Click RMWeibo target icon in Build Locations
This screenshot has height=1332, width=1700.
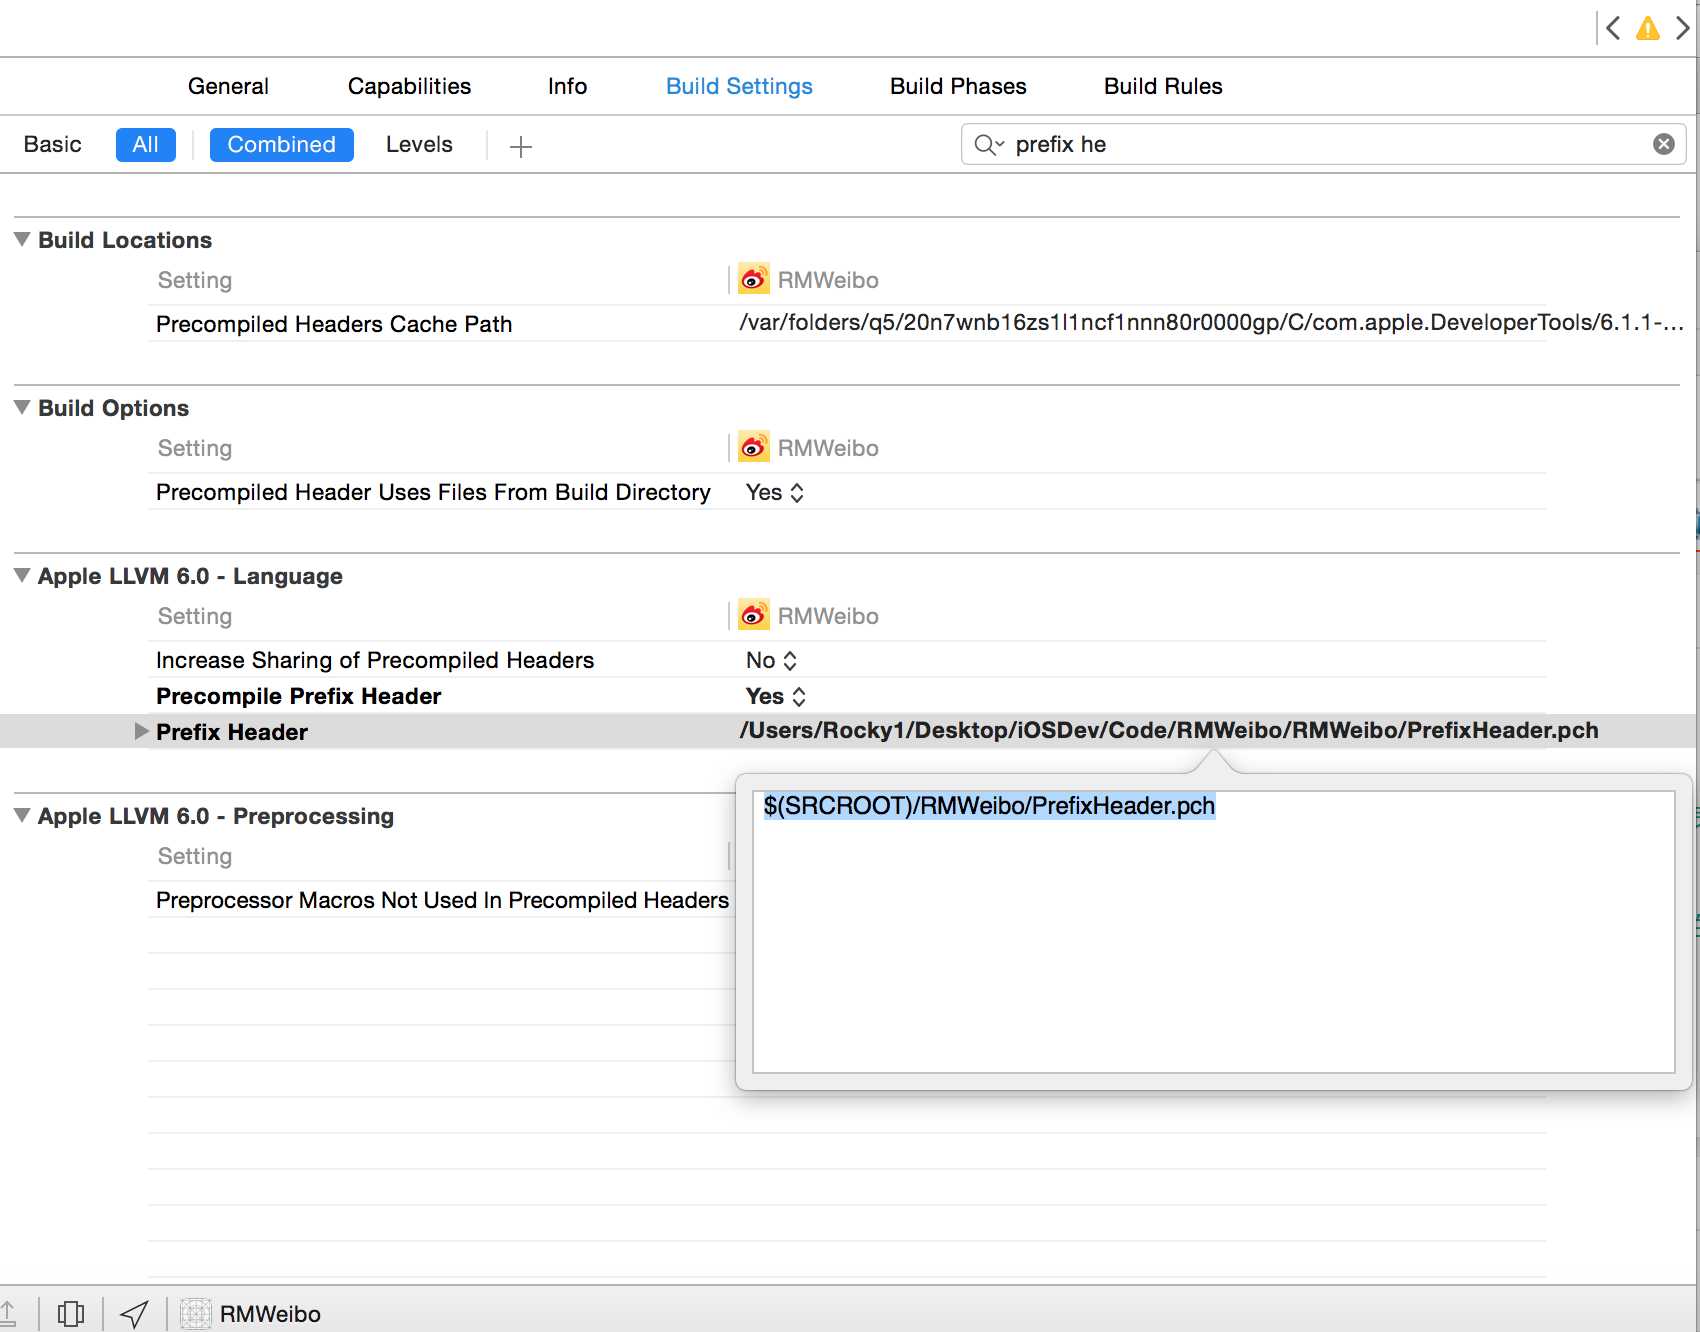click(x=754, y=279)
